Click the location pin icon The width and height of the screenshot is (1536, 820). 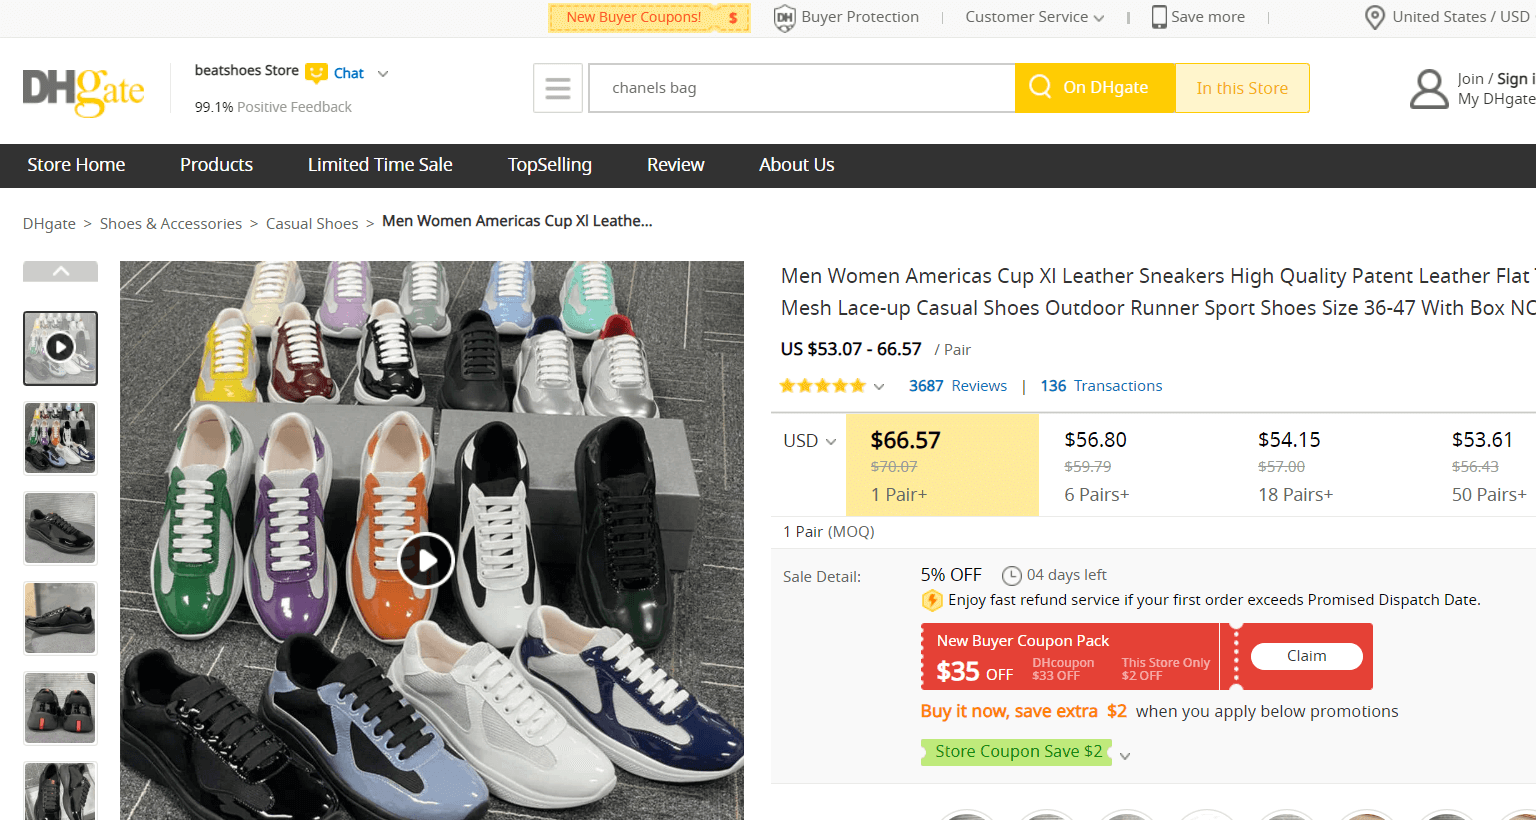1375,17
